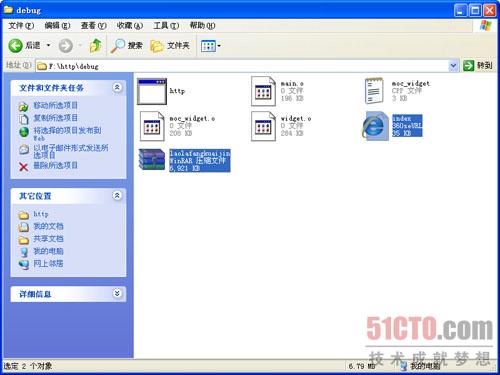Open the 收藏(A) menu
This screenshot has width=500, height=375.
130,25
